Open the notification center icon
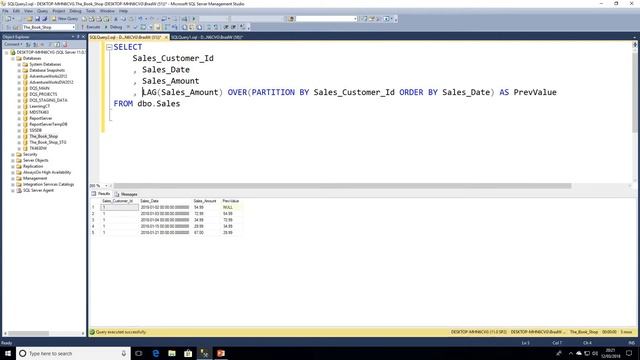Screen dimensions: 640x360 point(629,353)
